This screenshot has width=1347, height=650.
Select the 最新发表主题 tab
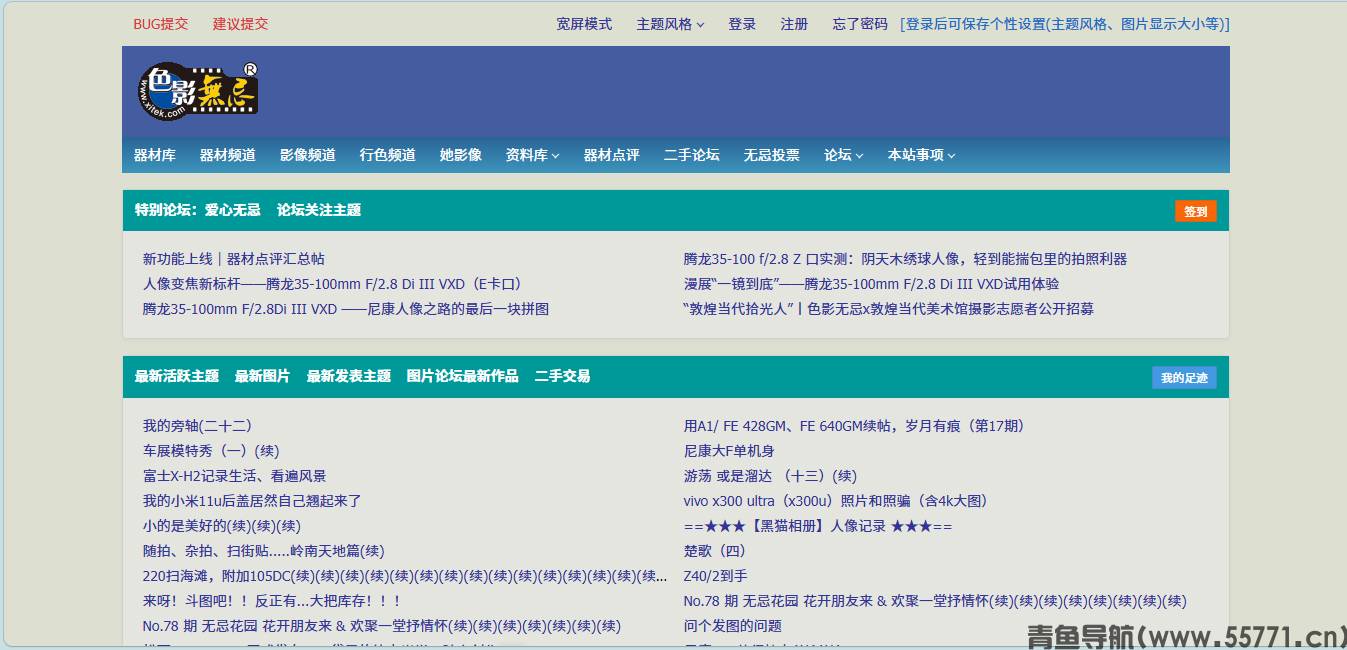click(x=349, y=376)
